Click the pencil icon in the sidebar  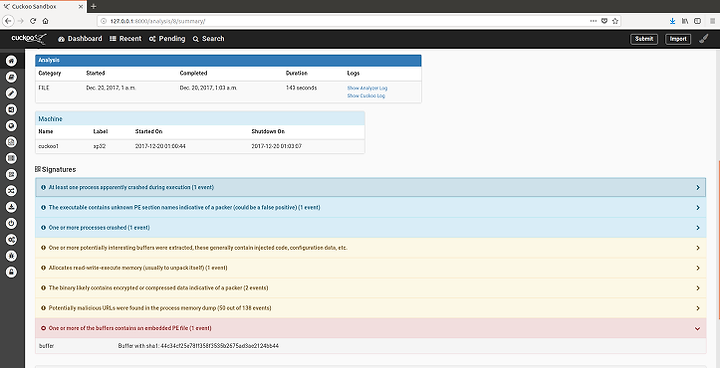[x=11, y=93]
